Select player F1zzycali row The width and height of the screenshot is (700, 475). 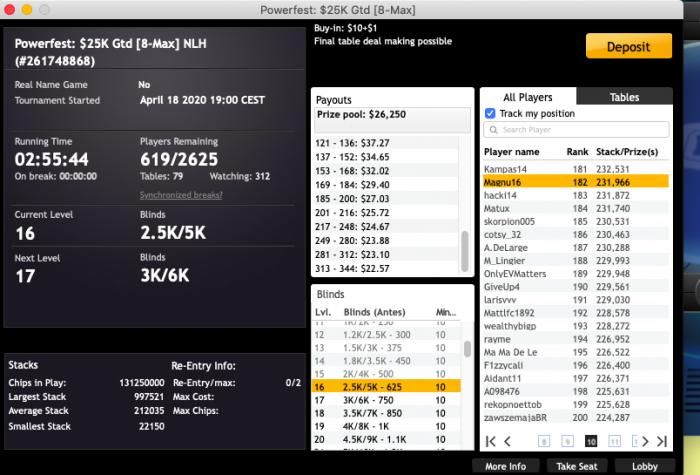click(576, 365)
